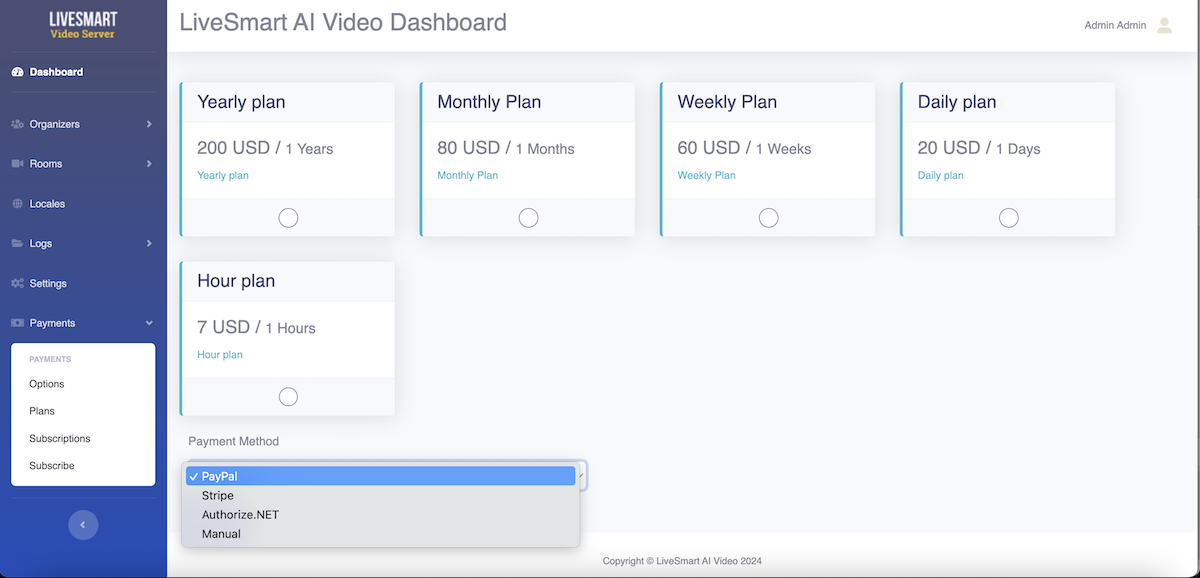Collapse the Payments menu chevron
Image resolution: width=1200 pixels, height=578 pixels.
[149, 324]
